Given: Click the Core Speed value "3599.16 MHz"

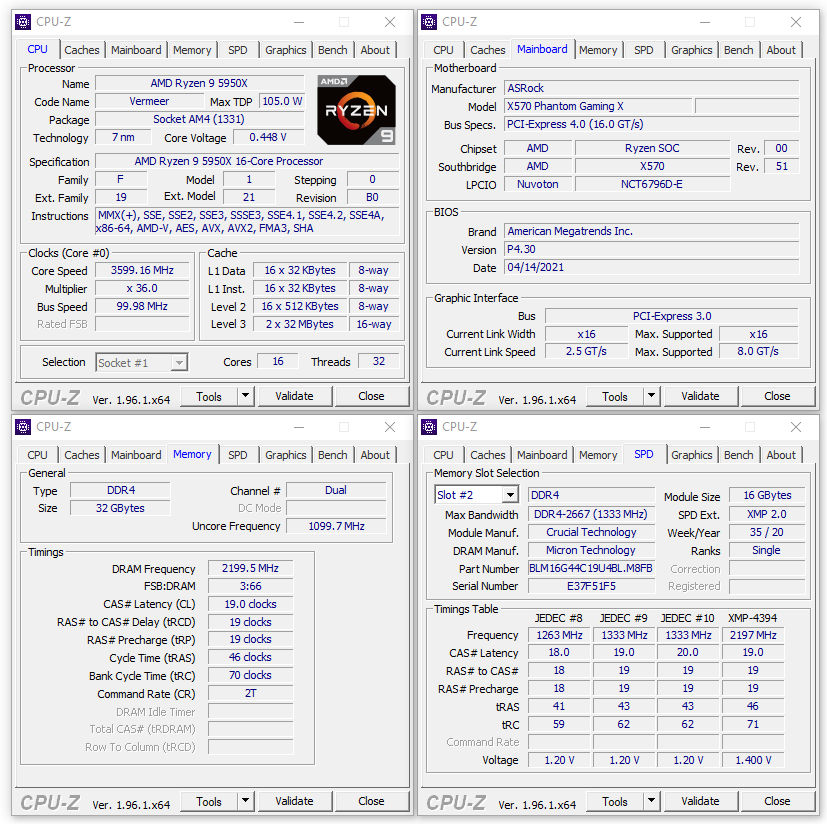Looking at the screenshot, I should pos(142,271).
